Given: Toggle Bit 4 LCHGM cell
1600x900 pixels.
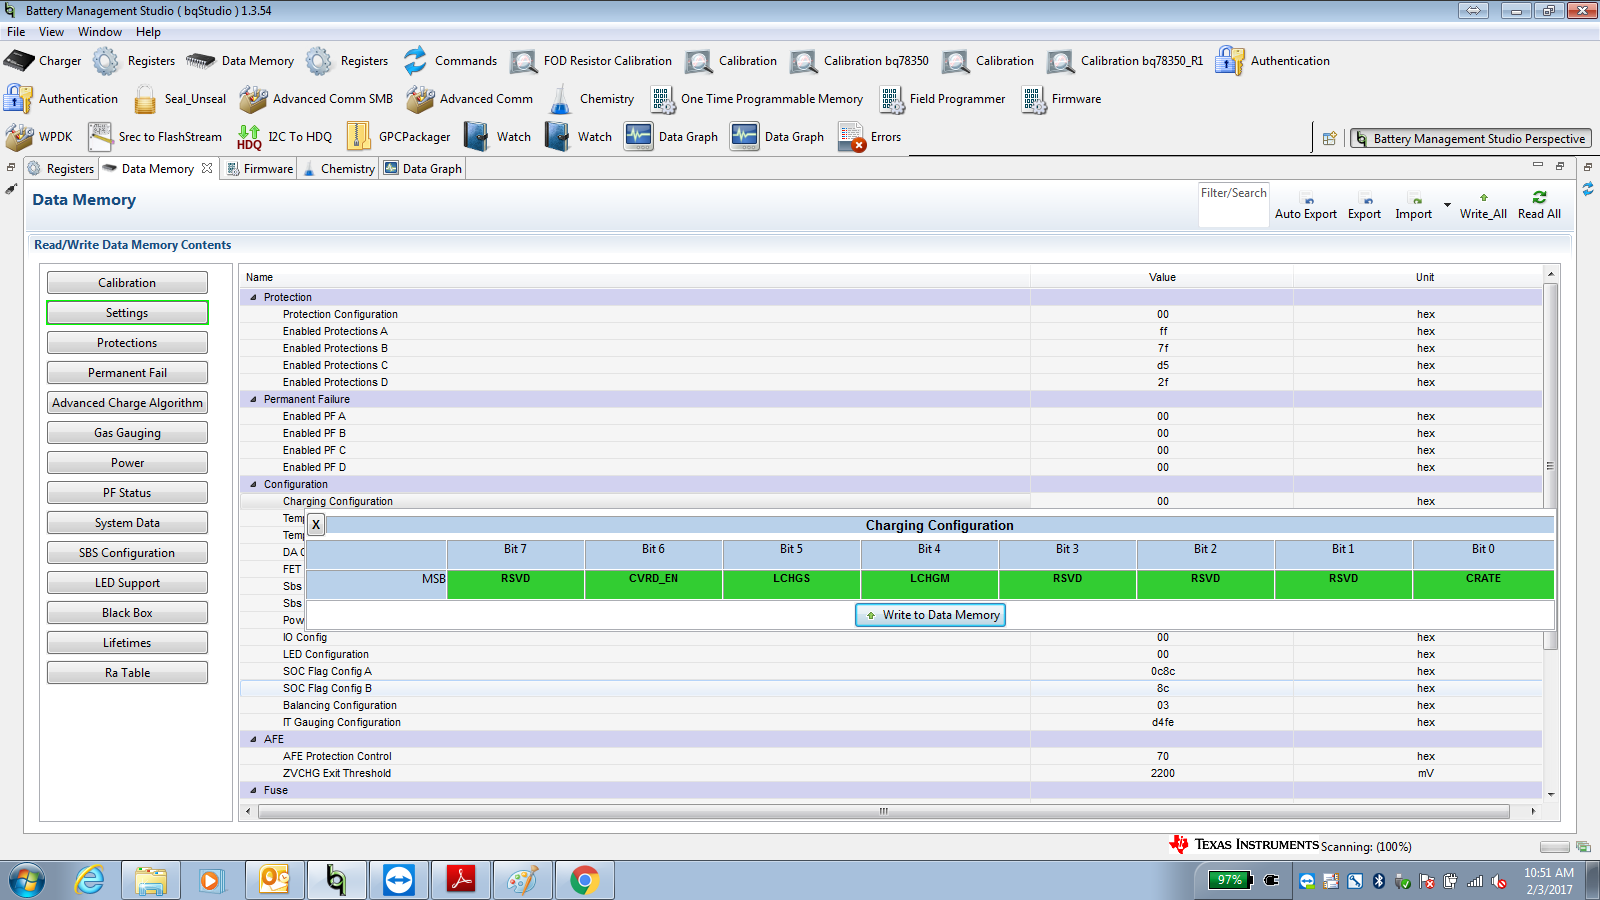Looking at the screenshot, I should coord(929,584).
